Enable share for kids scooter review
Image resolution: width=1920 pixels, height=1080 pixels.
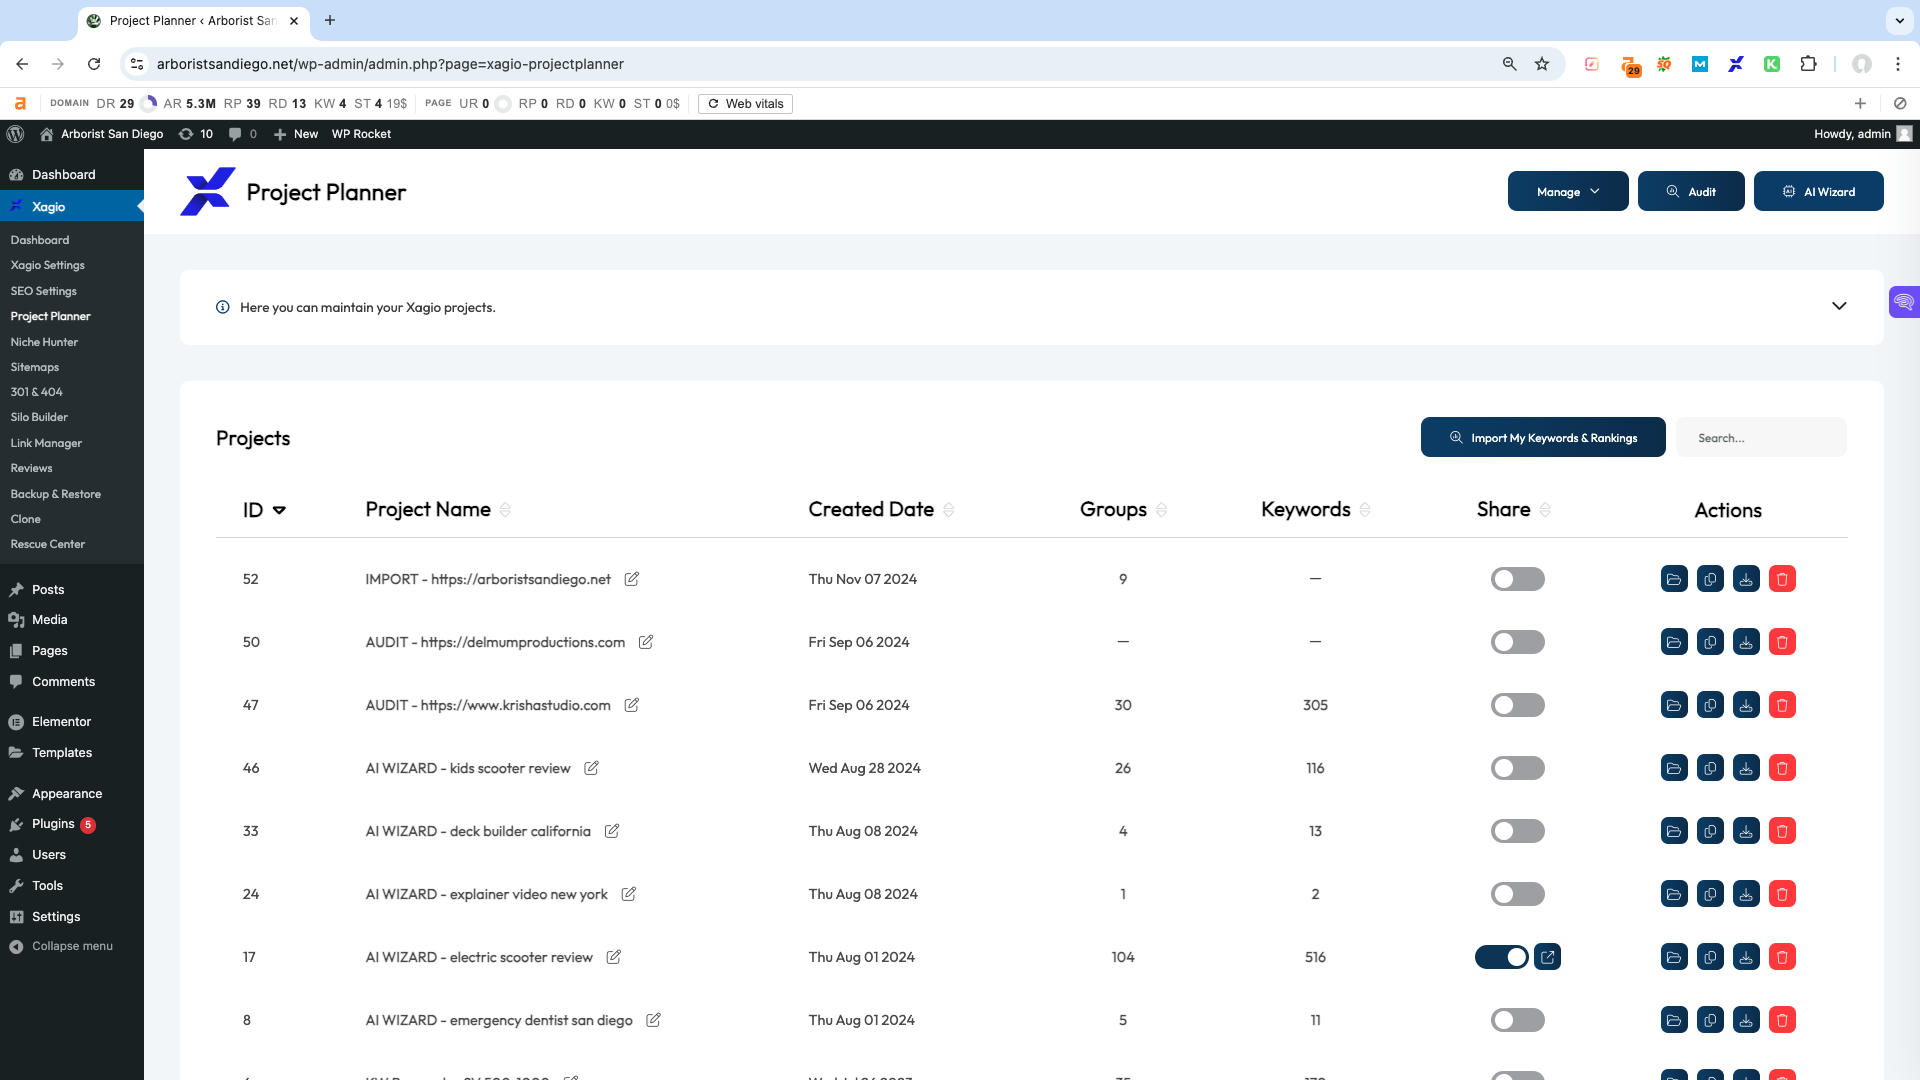pos(1517,768)
